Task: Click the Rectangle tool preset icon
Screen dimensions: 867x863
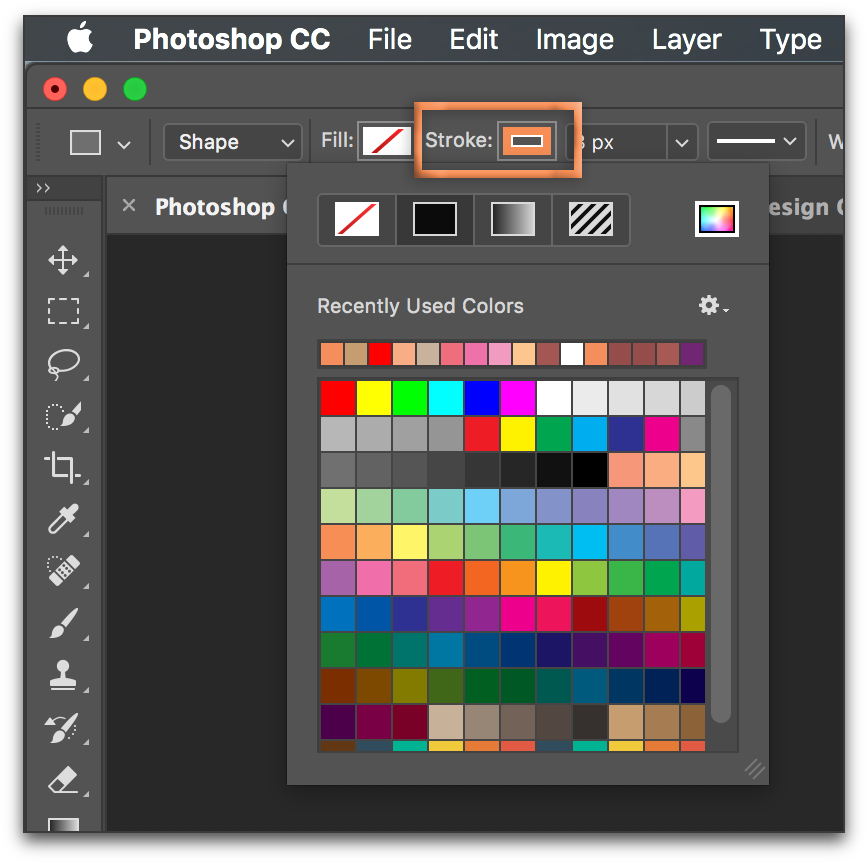Action: click(85, 143)
